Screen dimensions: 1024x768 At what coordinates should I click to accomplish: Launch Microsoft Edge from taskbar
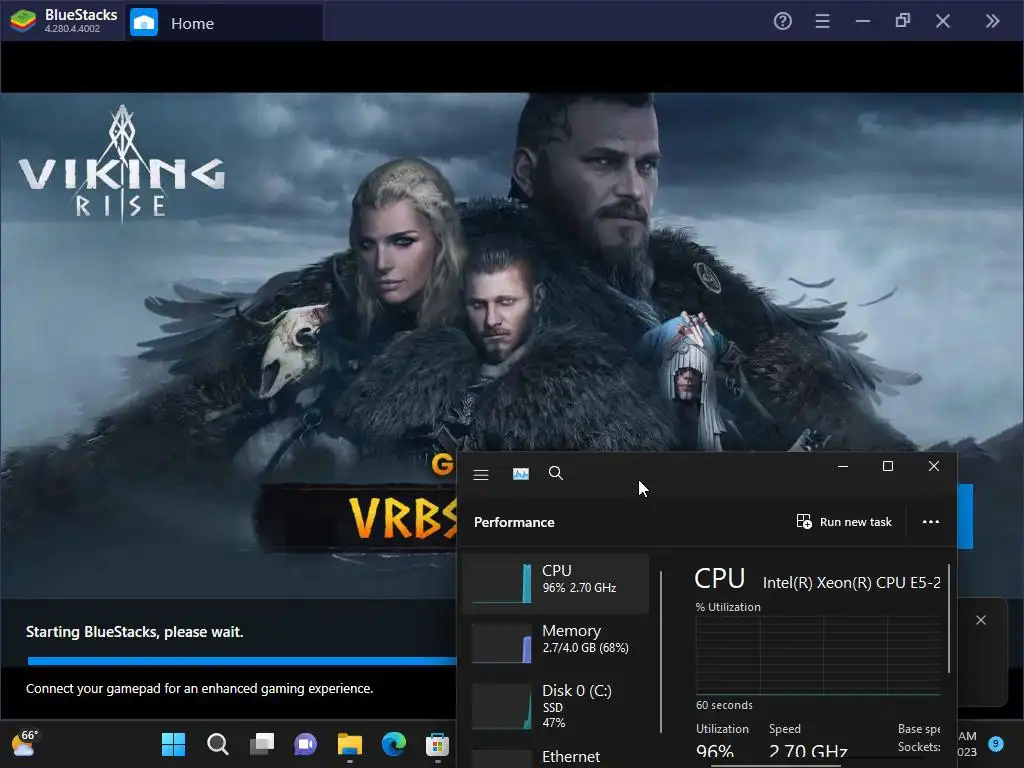point(394,744)
